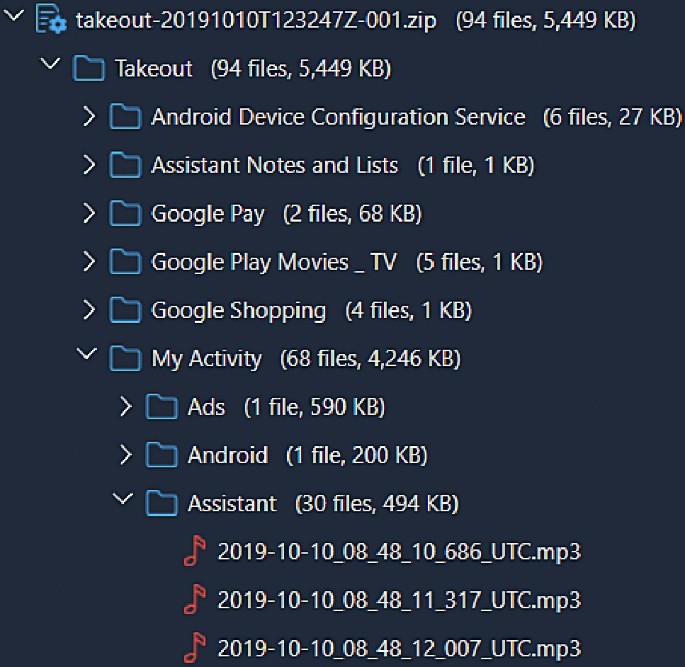Select the My Activity folder label

206,359
